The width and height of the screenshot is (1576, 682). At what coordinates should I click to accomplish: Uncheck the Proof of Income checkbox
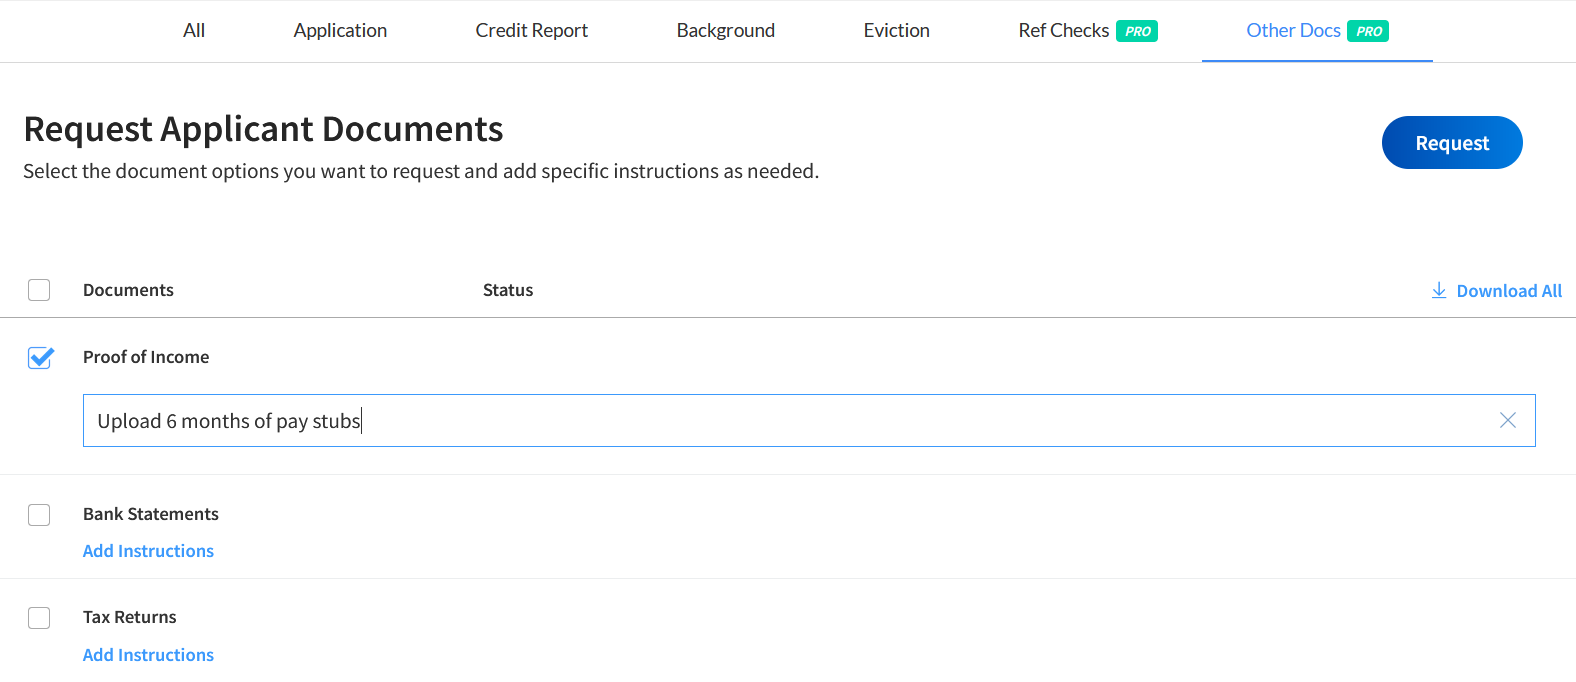point(40,358)
